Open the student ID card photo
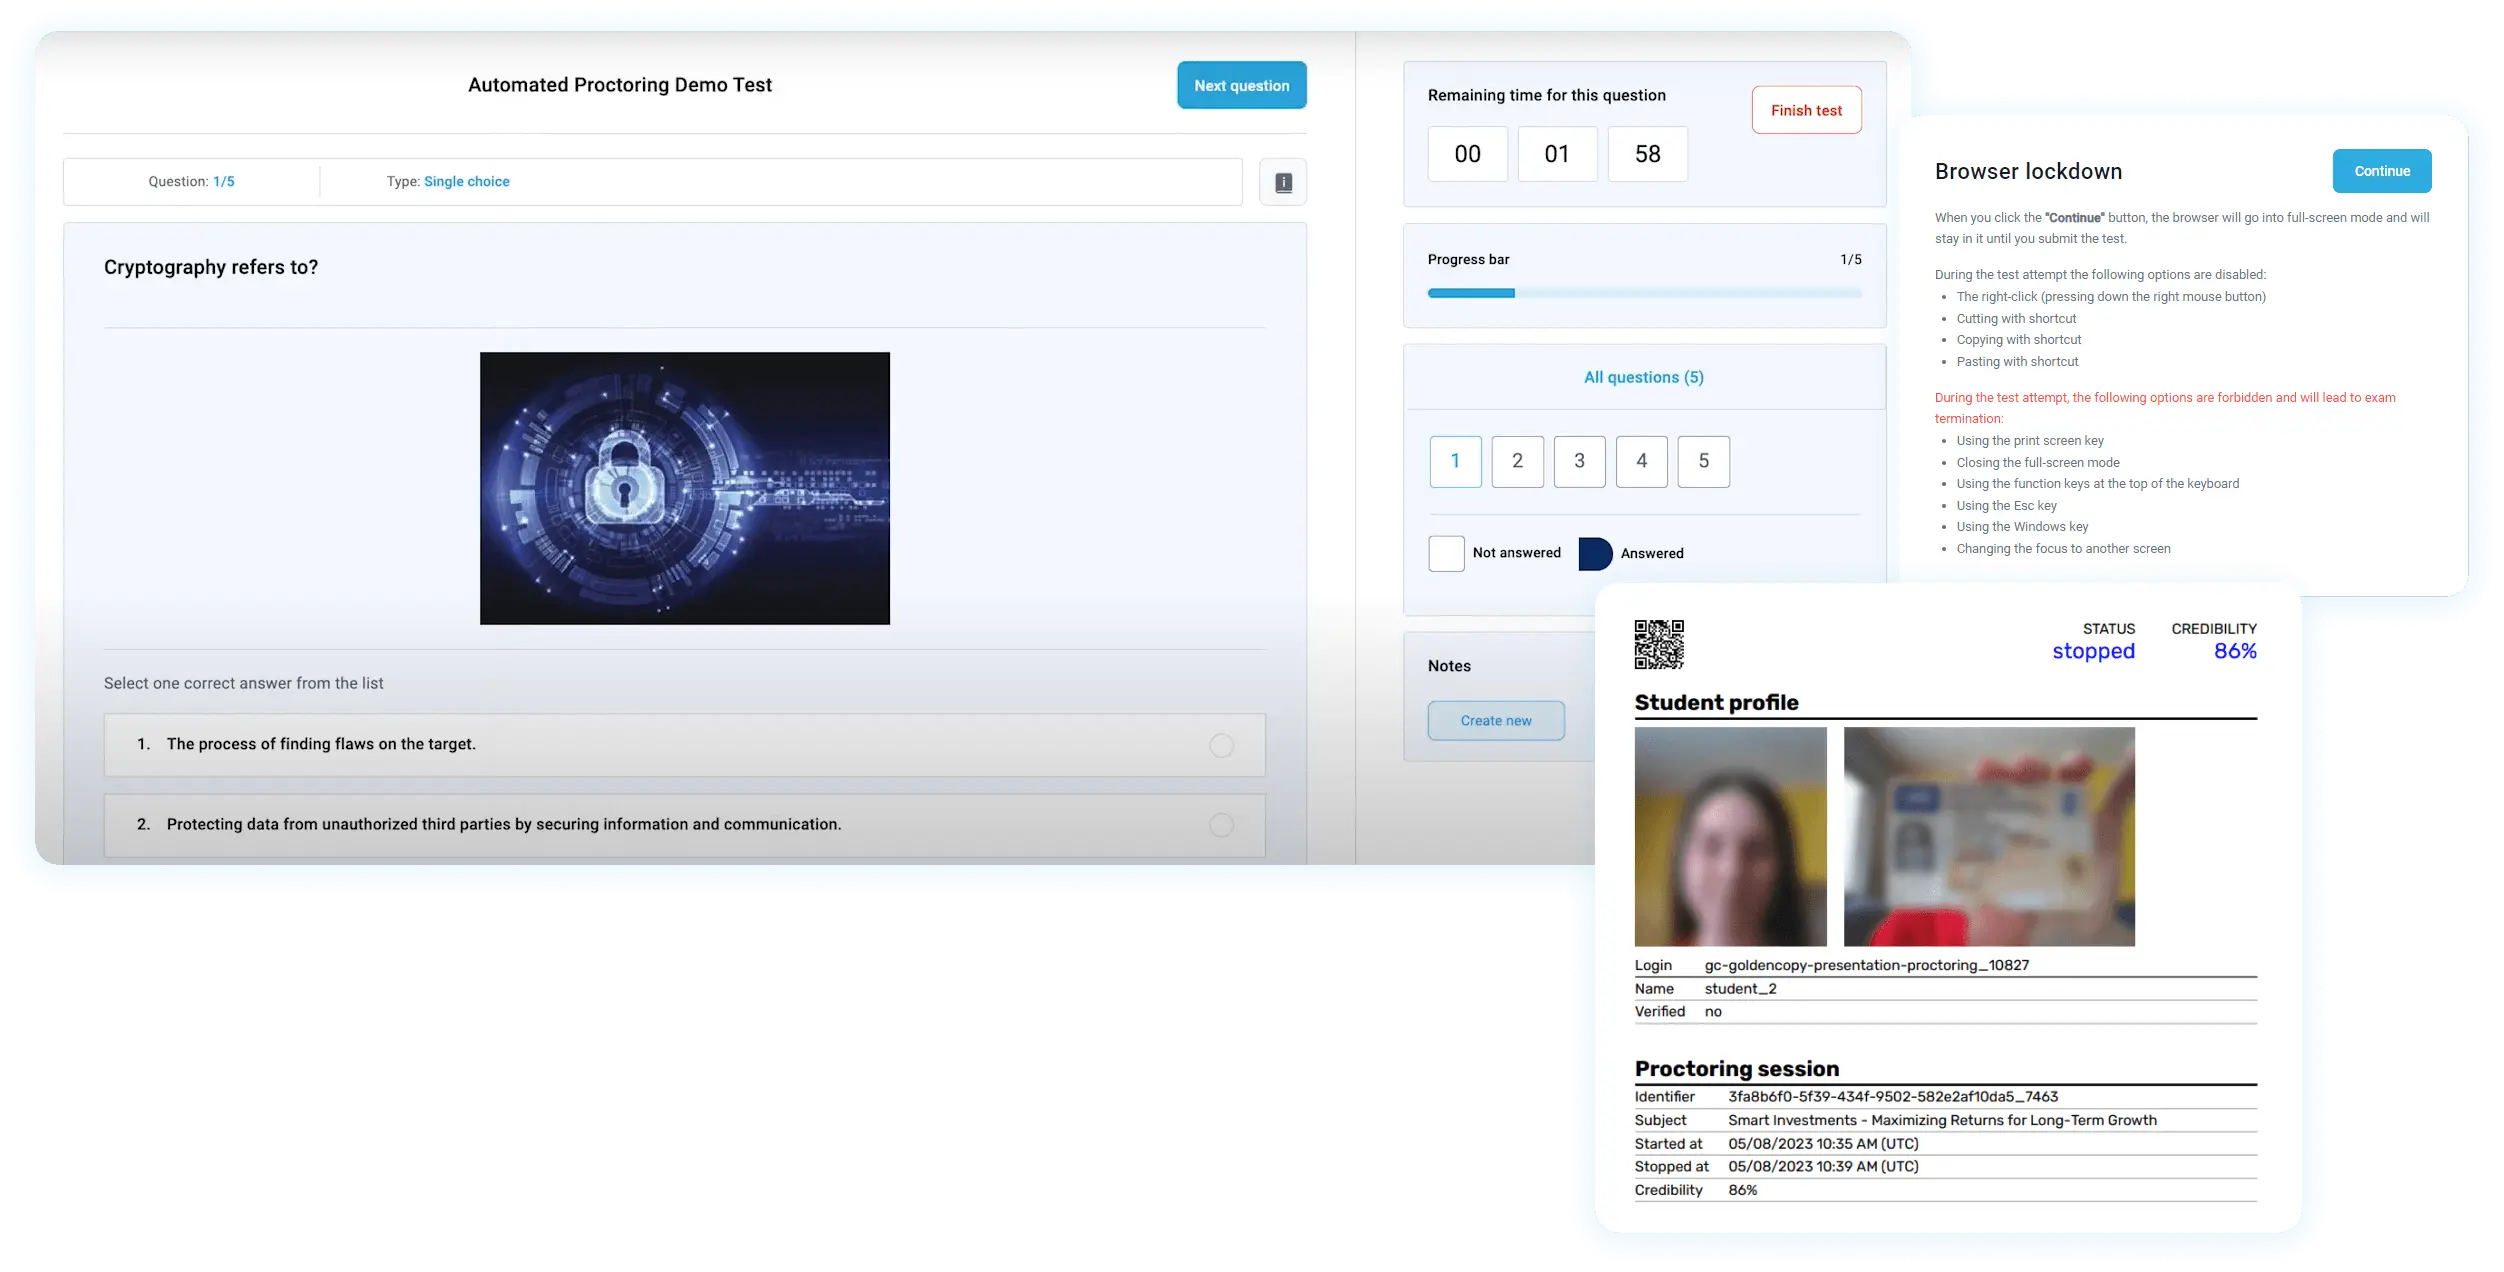 click(x=1988, y=836)
